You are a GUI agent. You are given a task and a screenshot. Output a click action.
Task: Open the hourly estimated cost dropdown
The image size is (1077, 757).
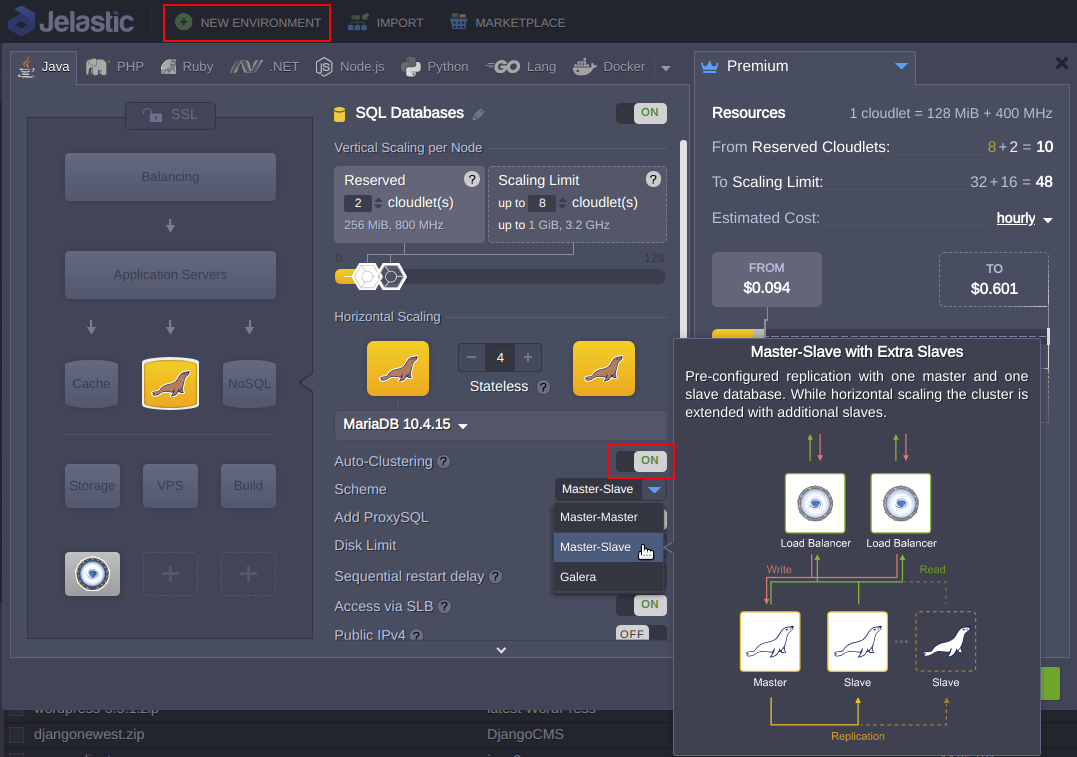point(1024,219)
